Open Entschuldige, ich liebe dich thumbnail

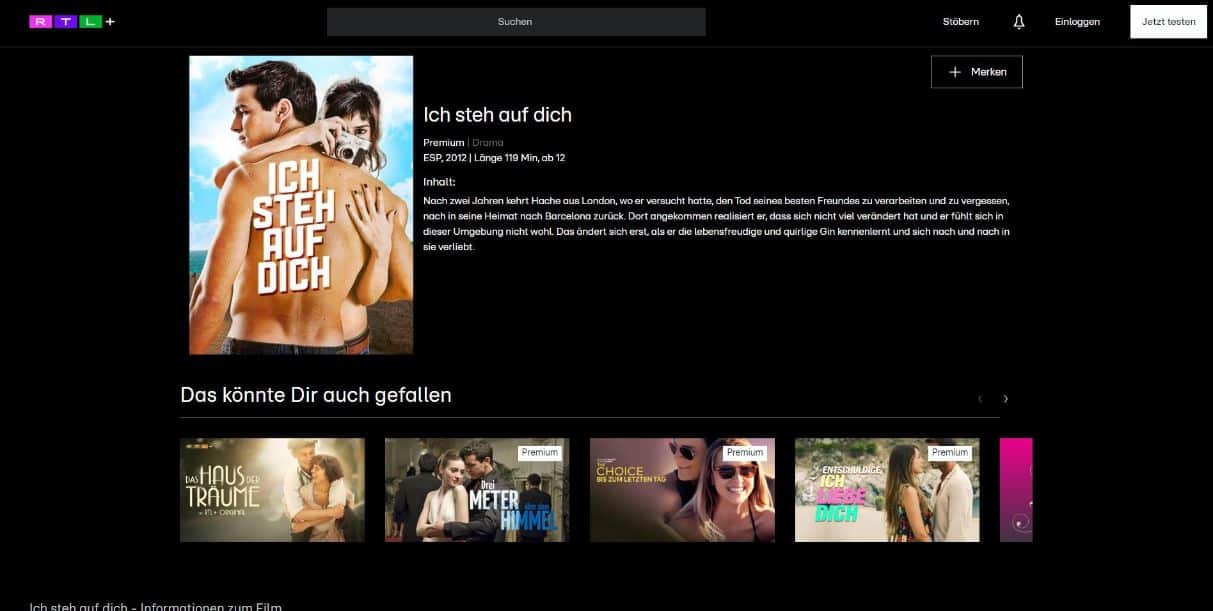click(887, 490)
